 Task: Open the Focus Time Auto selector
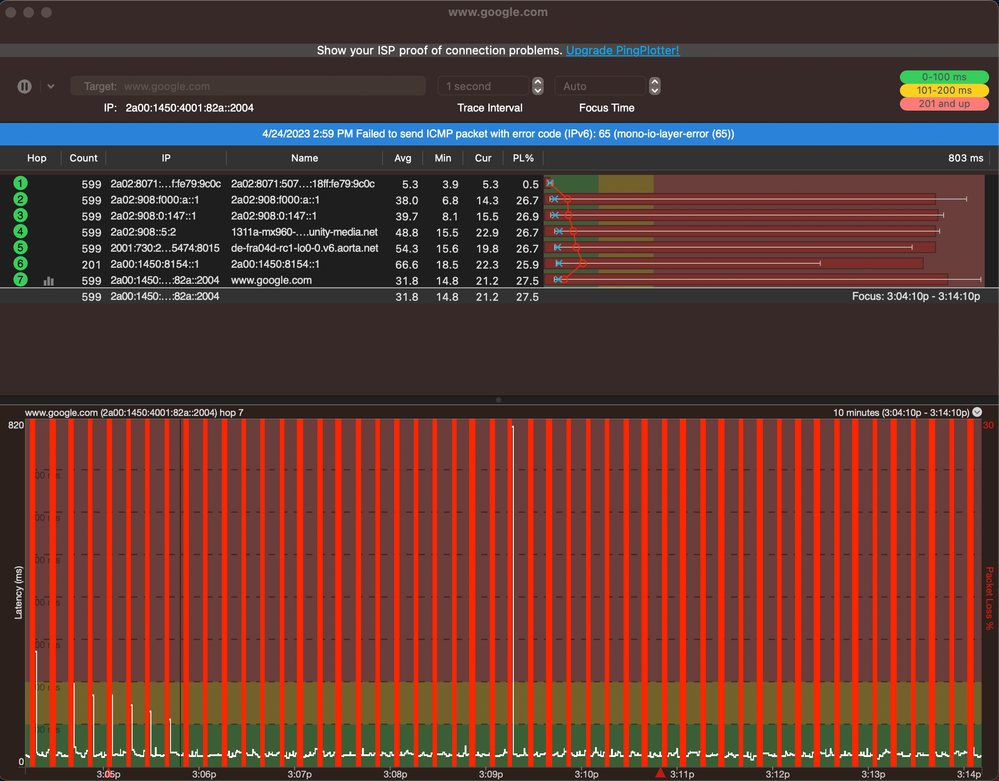pos(655,87)
